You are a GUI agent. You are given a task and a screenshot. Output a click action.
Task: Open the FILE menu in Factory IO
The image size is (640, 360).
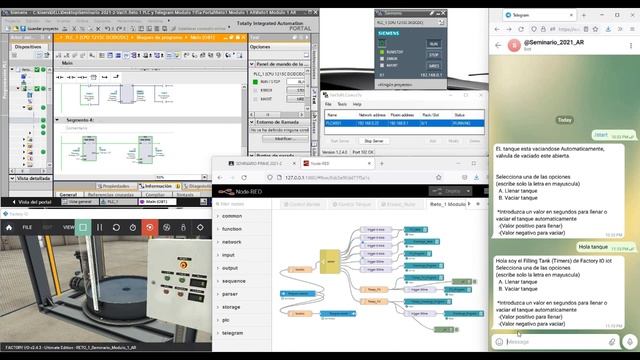tap(27, 227)
